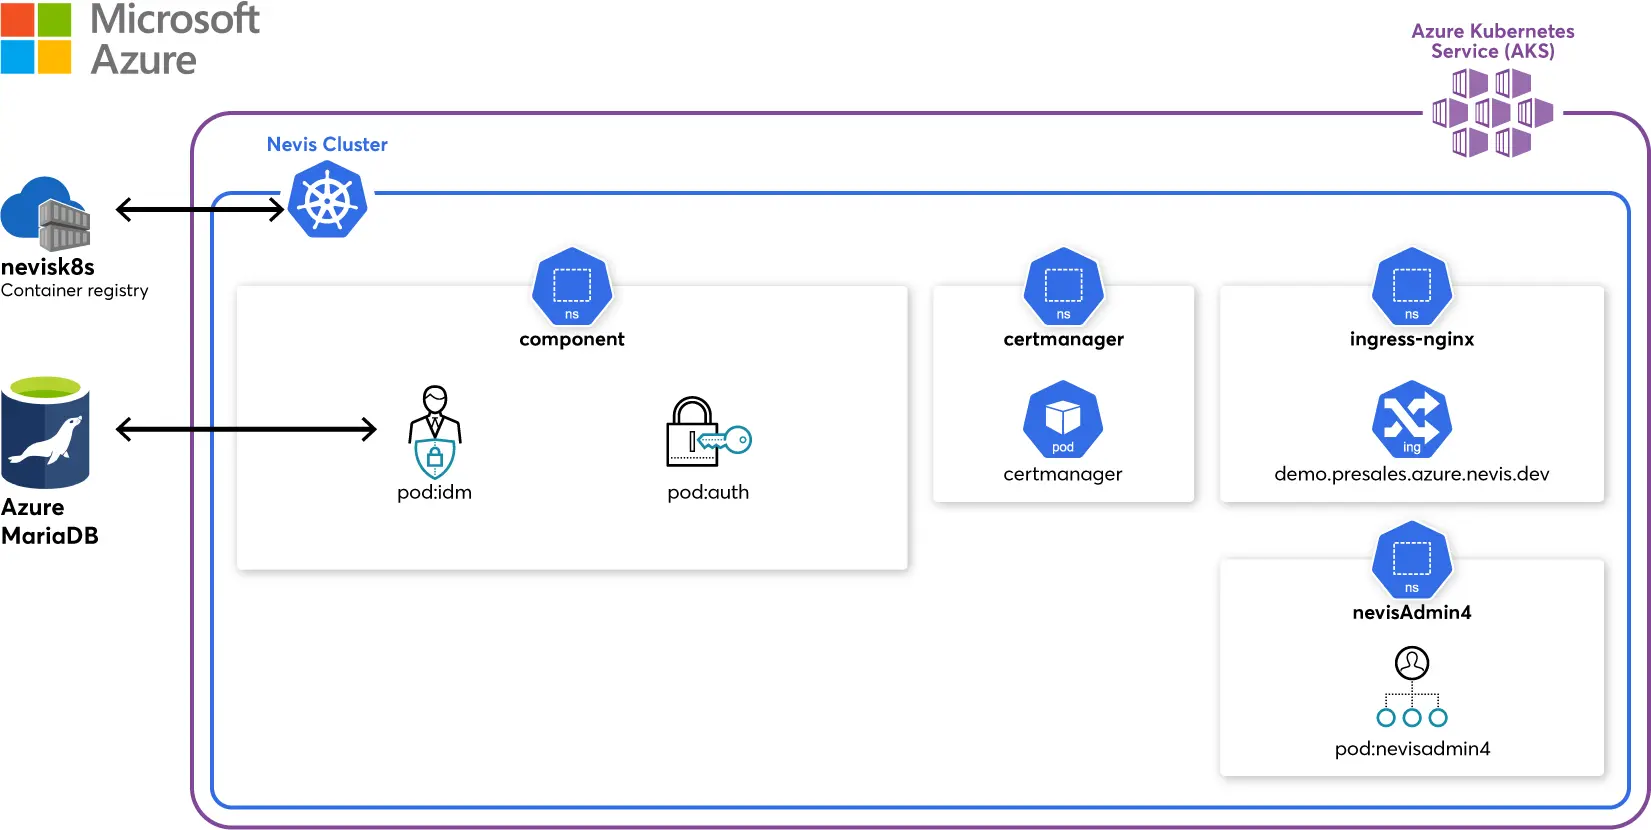This screenshot has width=1651, height=830.
Task: Click the 'Microsoft Azure' title text
Action: tap(175, 39)
